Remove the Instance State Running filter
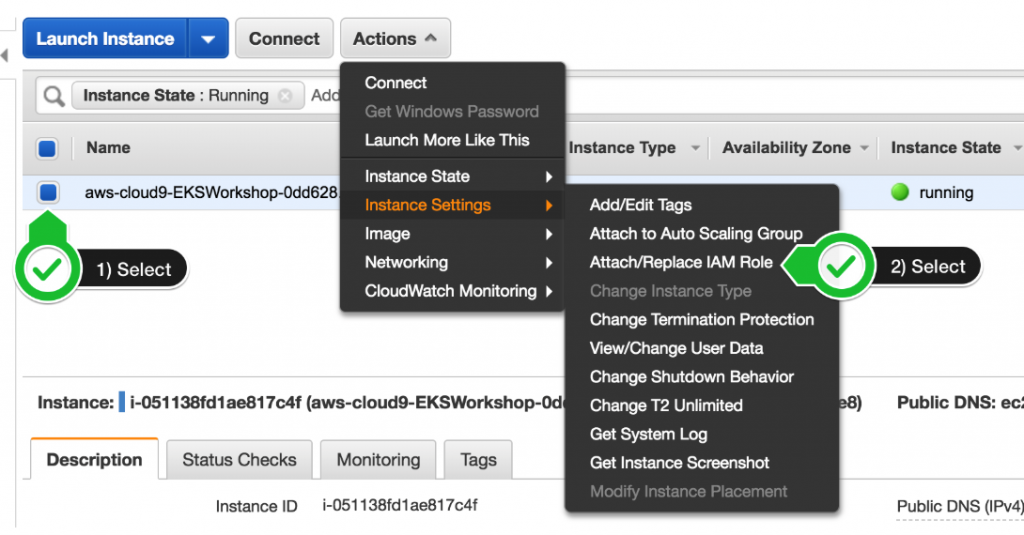The image size is (1024, 535). point(285,96)
